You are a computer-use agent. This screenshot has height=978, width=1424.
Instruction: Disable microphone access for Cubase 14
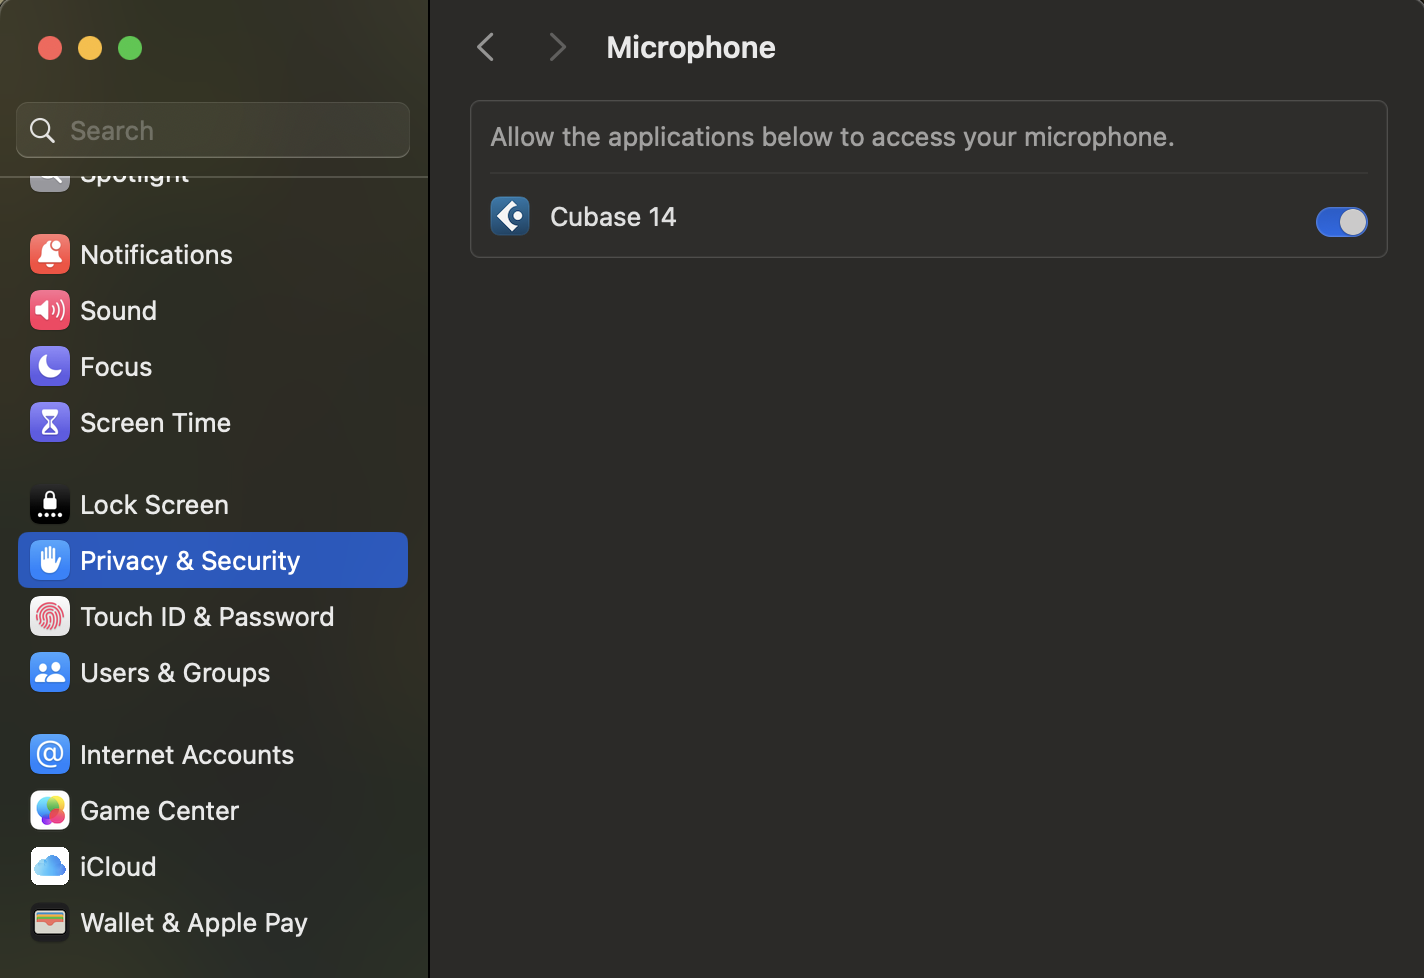coord(1341,222)
